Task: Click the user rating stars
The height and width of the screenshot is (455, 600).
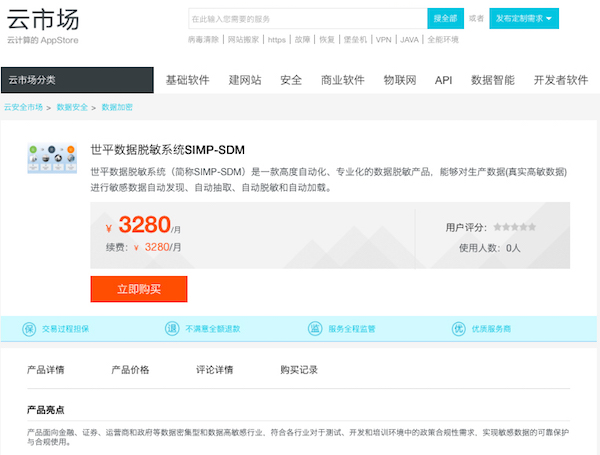Action: point(514,227)
